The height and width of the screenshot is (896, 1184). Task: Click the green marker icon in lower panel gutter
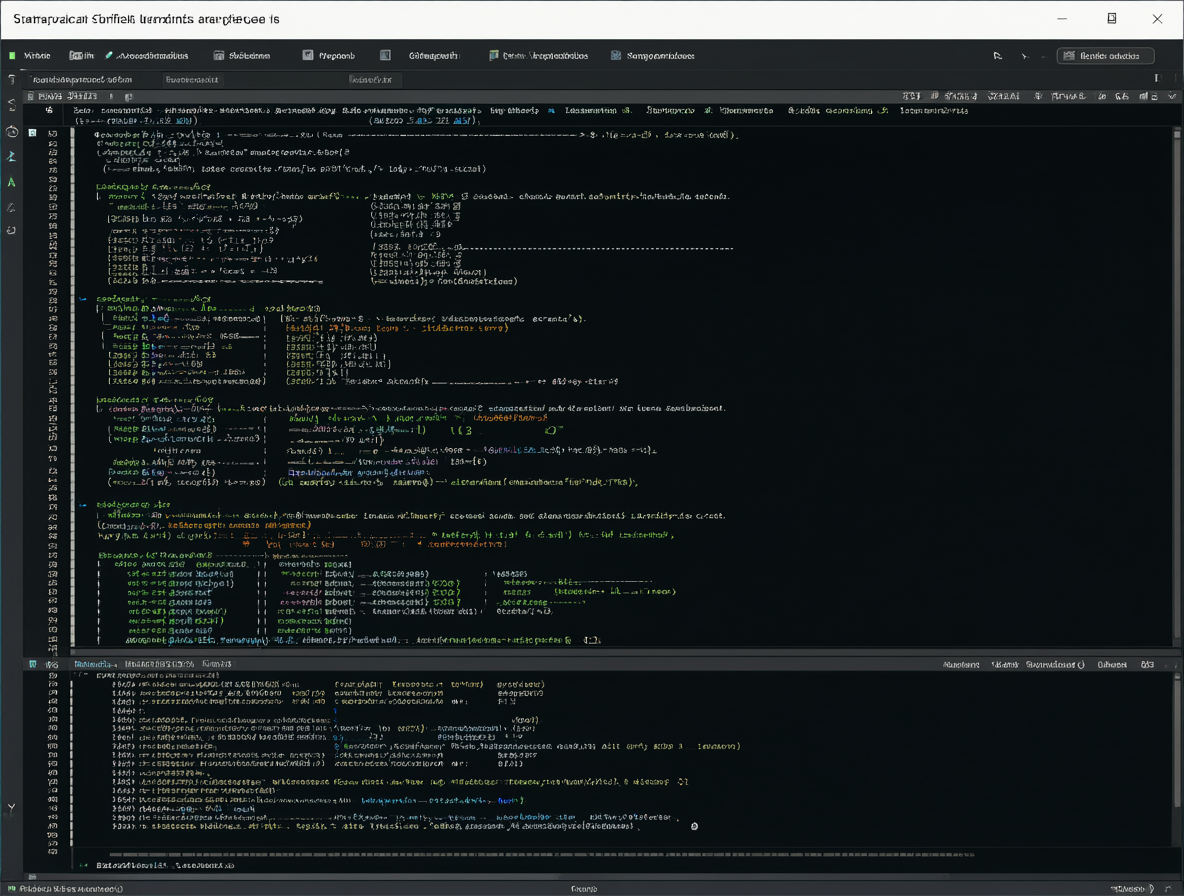tap(32, 664)
